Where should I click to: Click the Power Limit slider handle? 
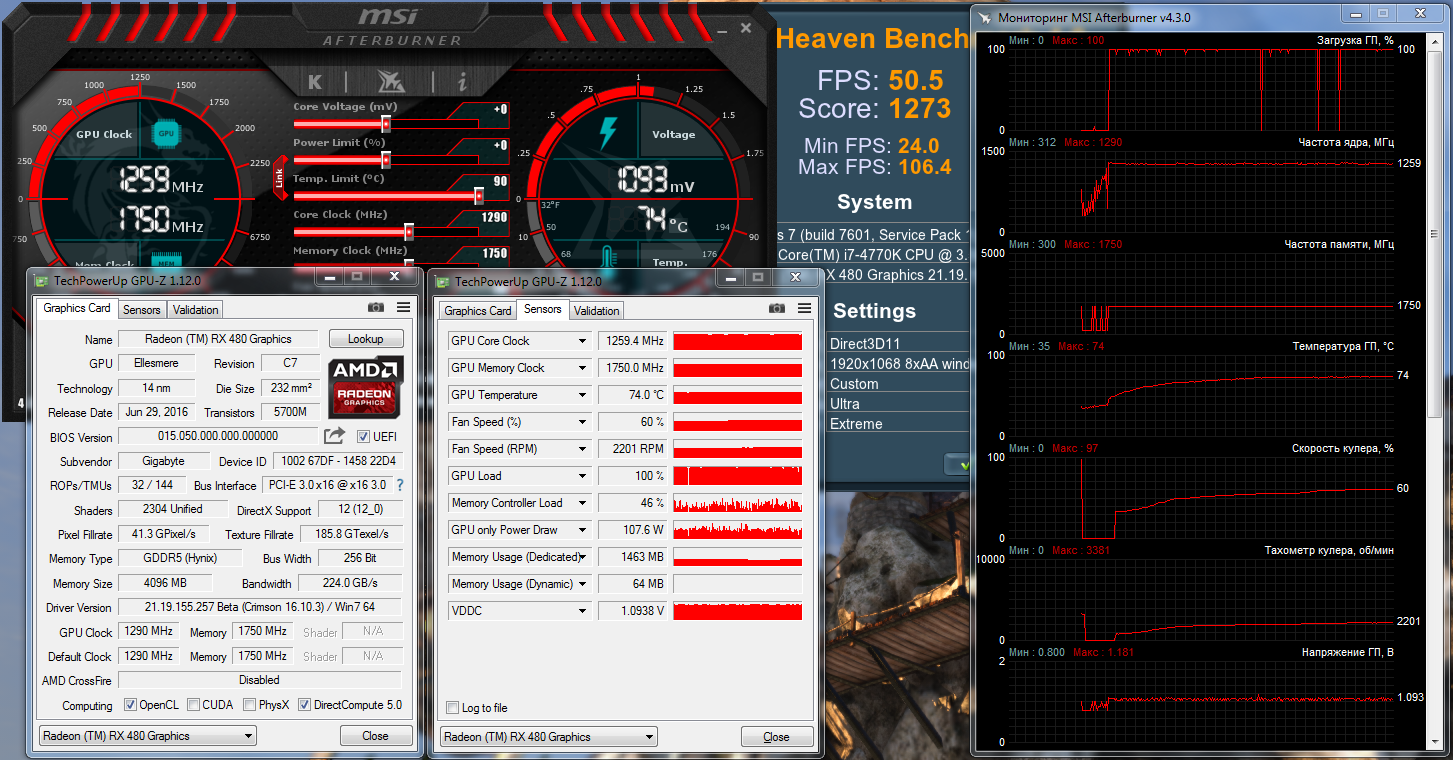(x=386, y=160)
